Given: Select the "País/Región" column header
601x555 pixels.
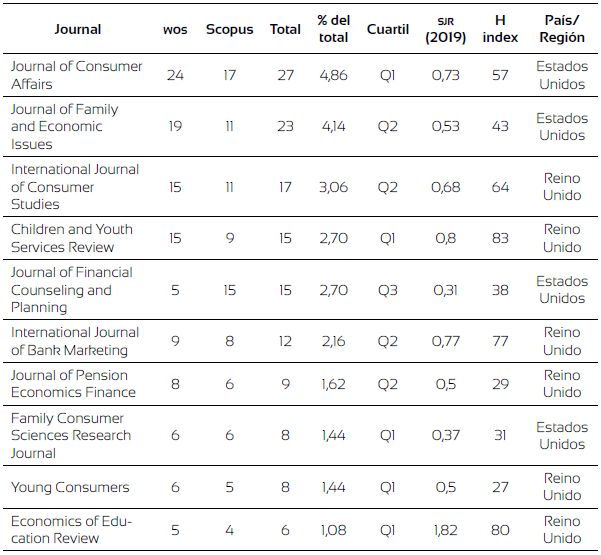Looking at the screenshot, I should (562, 29).
